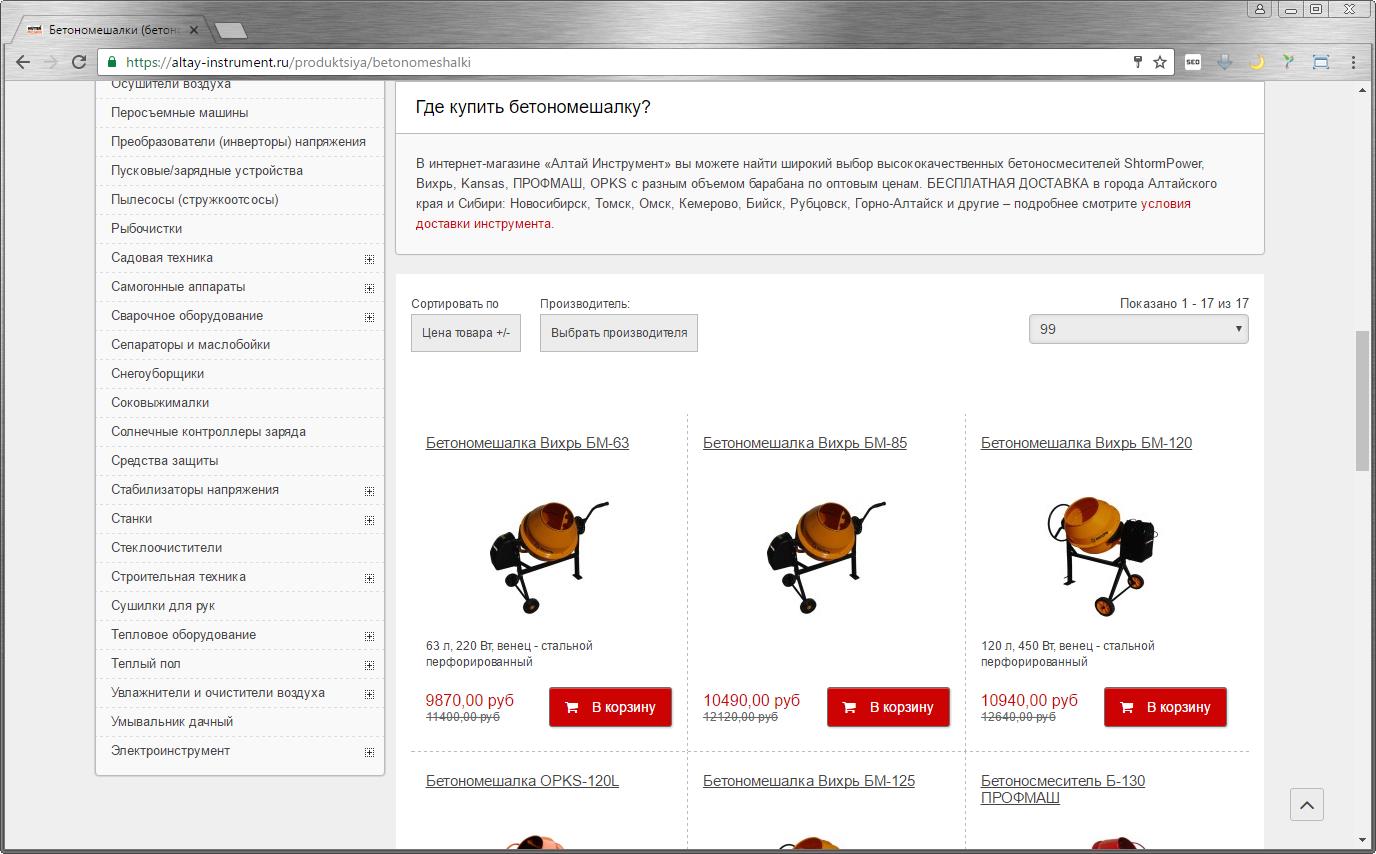Image resolution: width=1376 pixels, height=854 pixels.
Task: Open the Пылесосы (стружкоотсосы) category
Action: pos(195,200)
